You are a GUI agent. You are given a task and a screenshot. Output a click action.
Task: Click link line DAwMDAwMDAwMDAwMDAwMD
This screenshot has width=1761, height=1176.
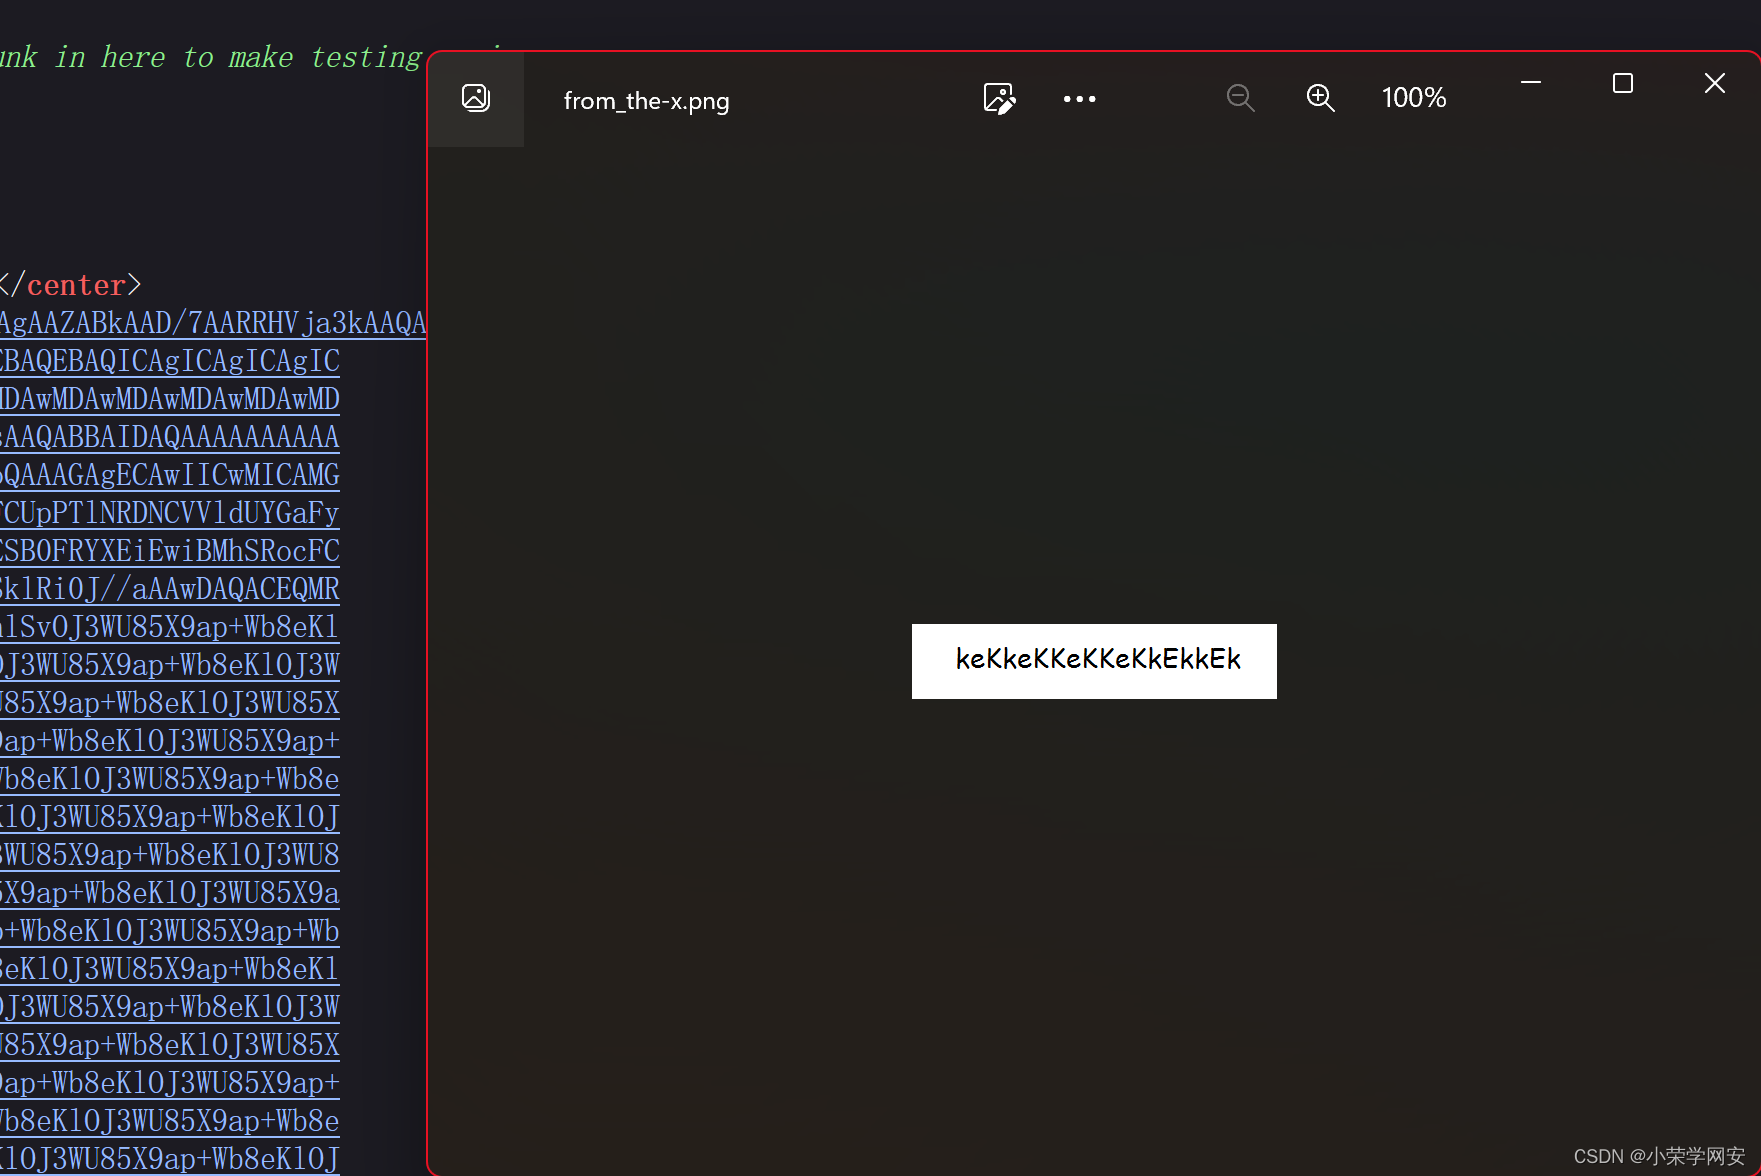(x=170, y=399)
